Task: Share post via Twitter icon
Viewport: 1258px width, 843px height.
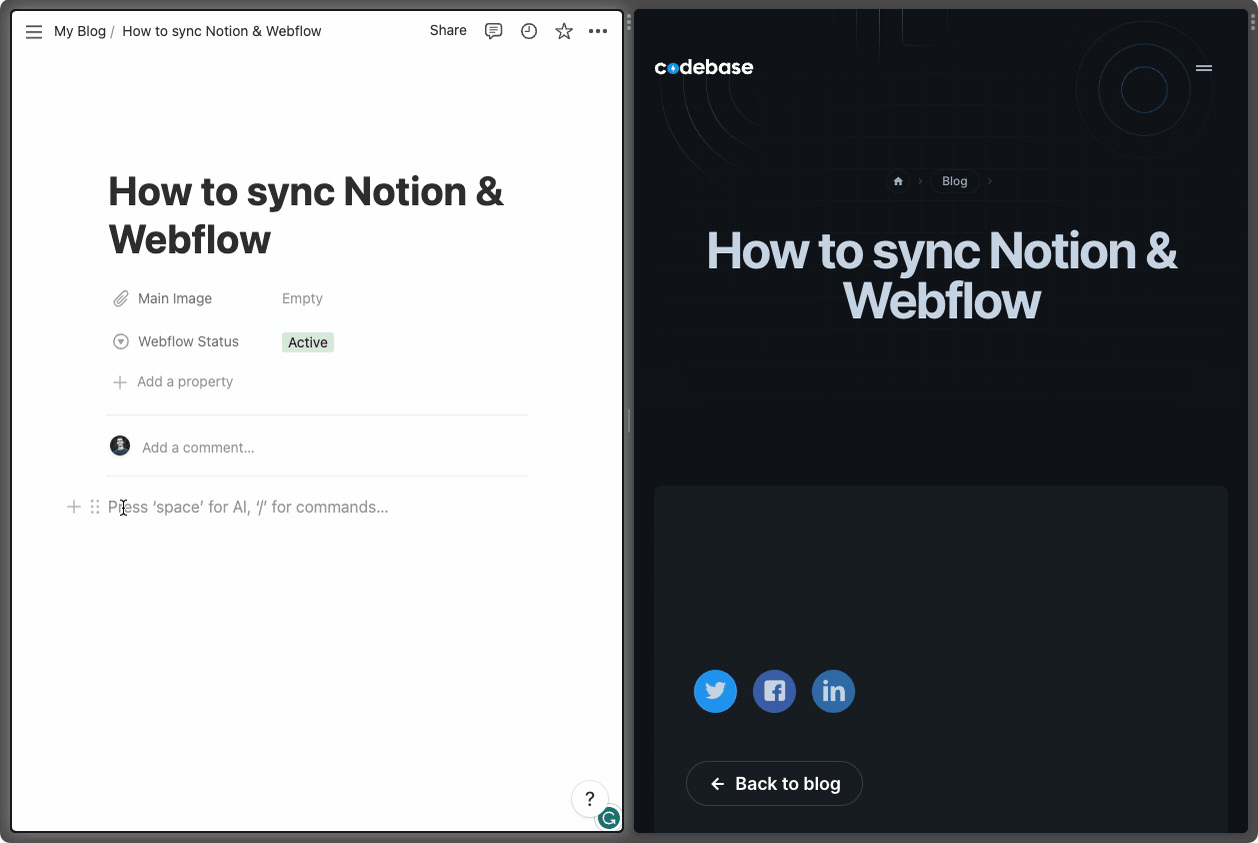Action: tap(715, 691)
